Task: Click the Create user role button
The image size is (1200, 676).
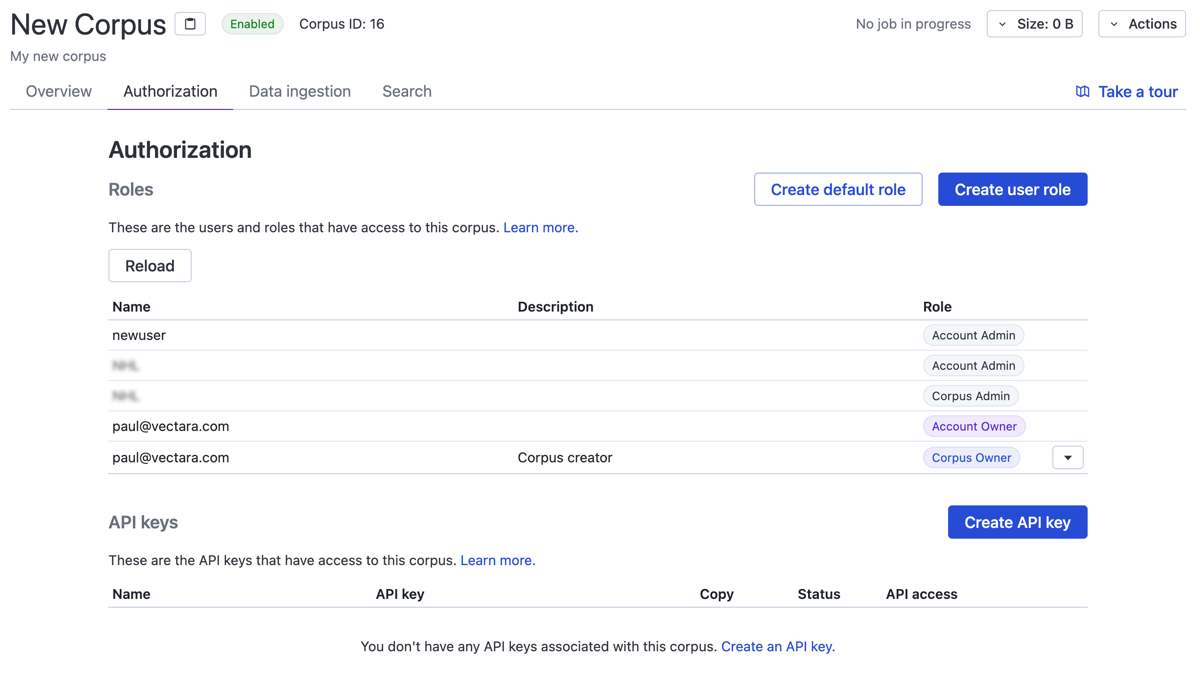Action: click(x=1012, y=189)
